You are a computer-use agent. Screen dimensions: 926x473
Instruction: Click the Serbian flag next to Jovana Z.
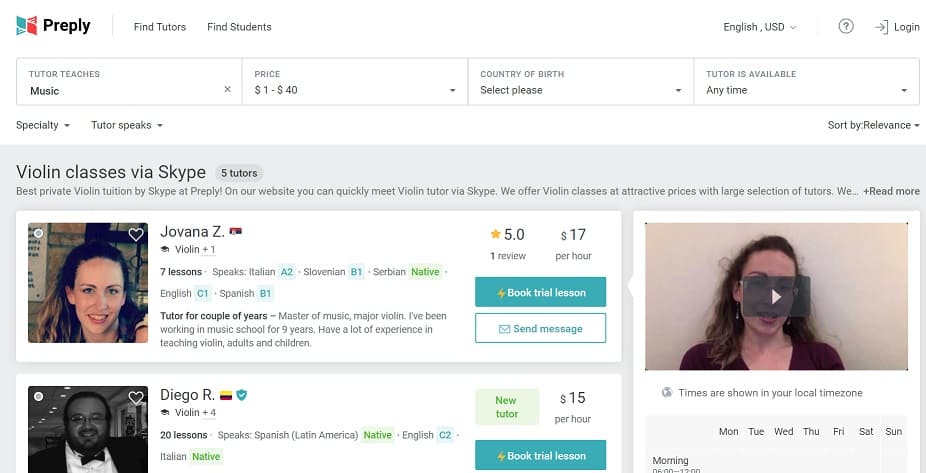point(236,232)
